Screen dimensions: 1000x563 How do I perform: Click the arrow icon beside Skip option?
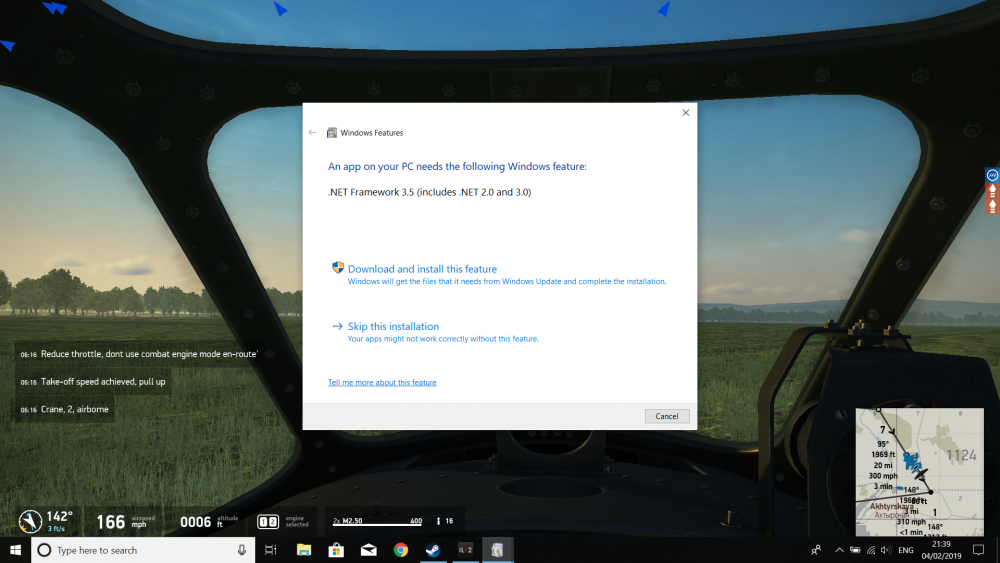pyautogui.click(x=337, y=326)
